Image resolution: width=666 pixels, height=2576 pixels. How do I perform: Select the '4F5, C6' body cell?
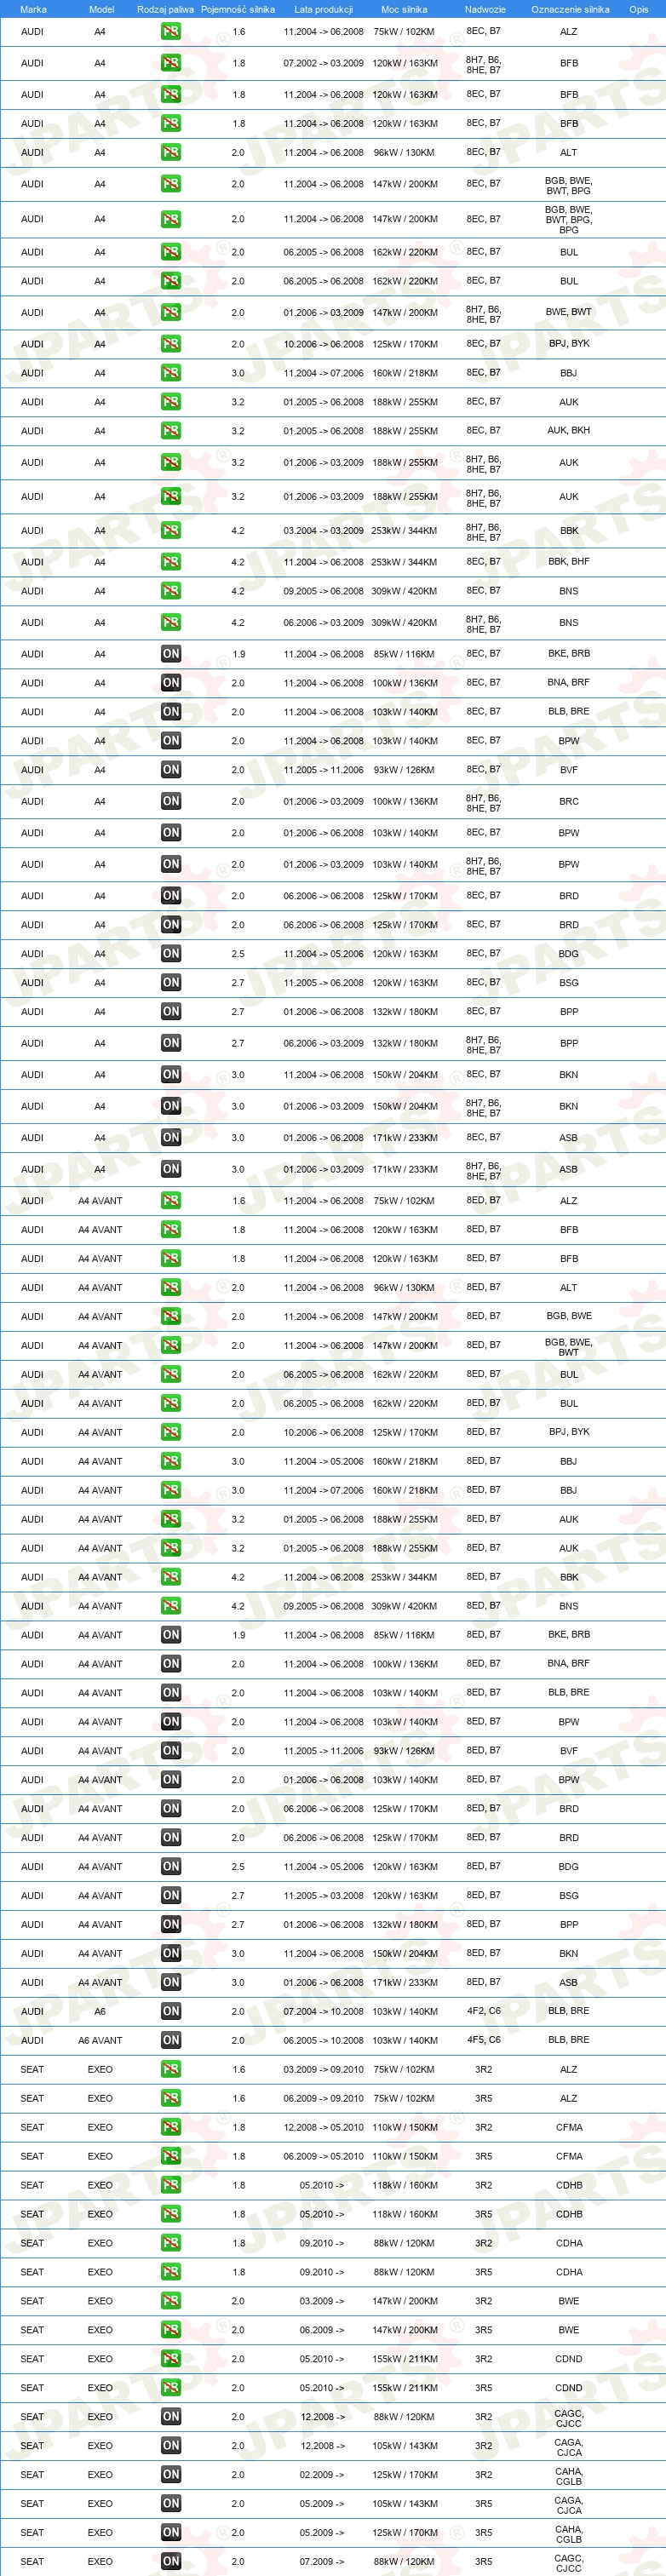[x=483, y=2040]
